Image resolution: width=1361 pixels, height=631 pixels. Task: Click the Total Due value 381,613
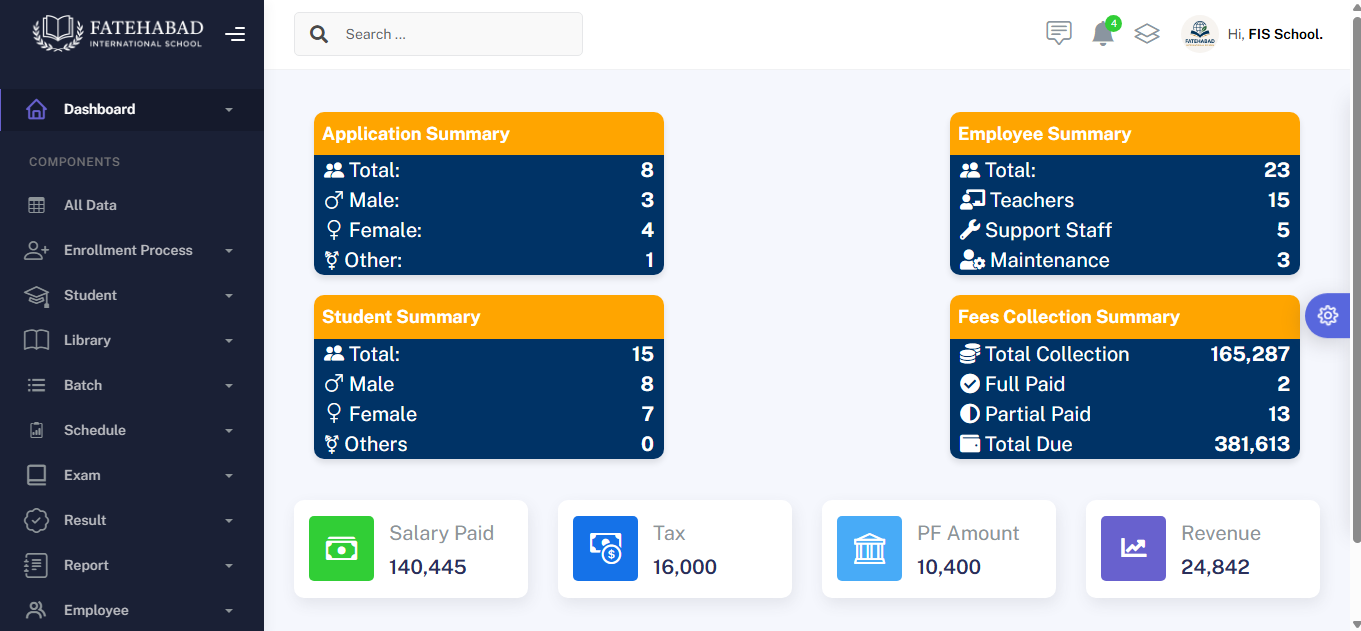[1252, 444]
